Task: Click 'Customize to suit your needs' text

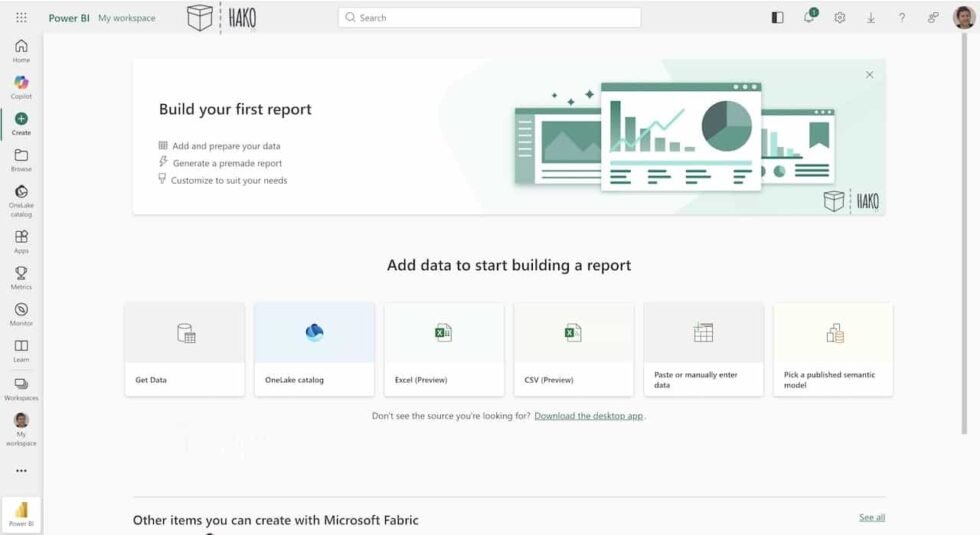Action: tap(229, 181)
